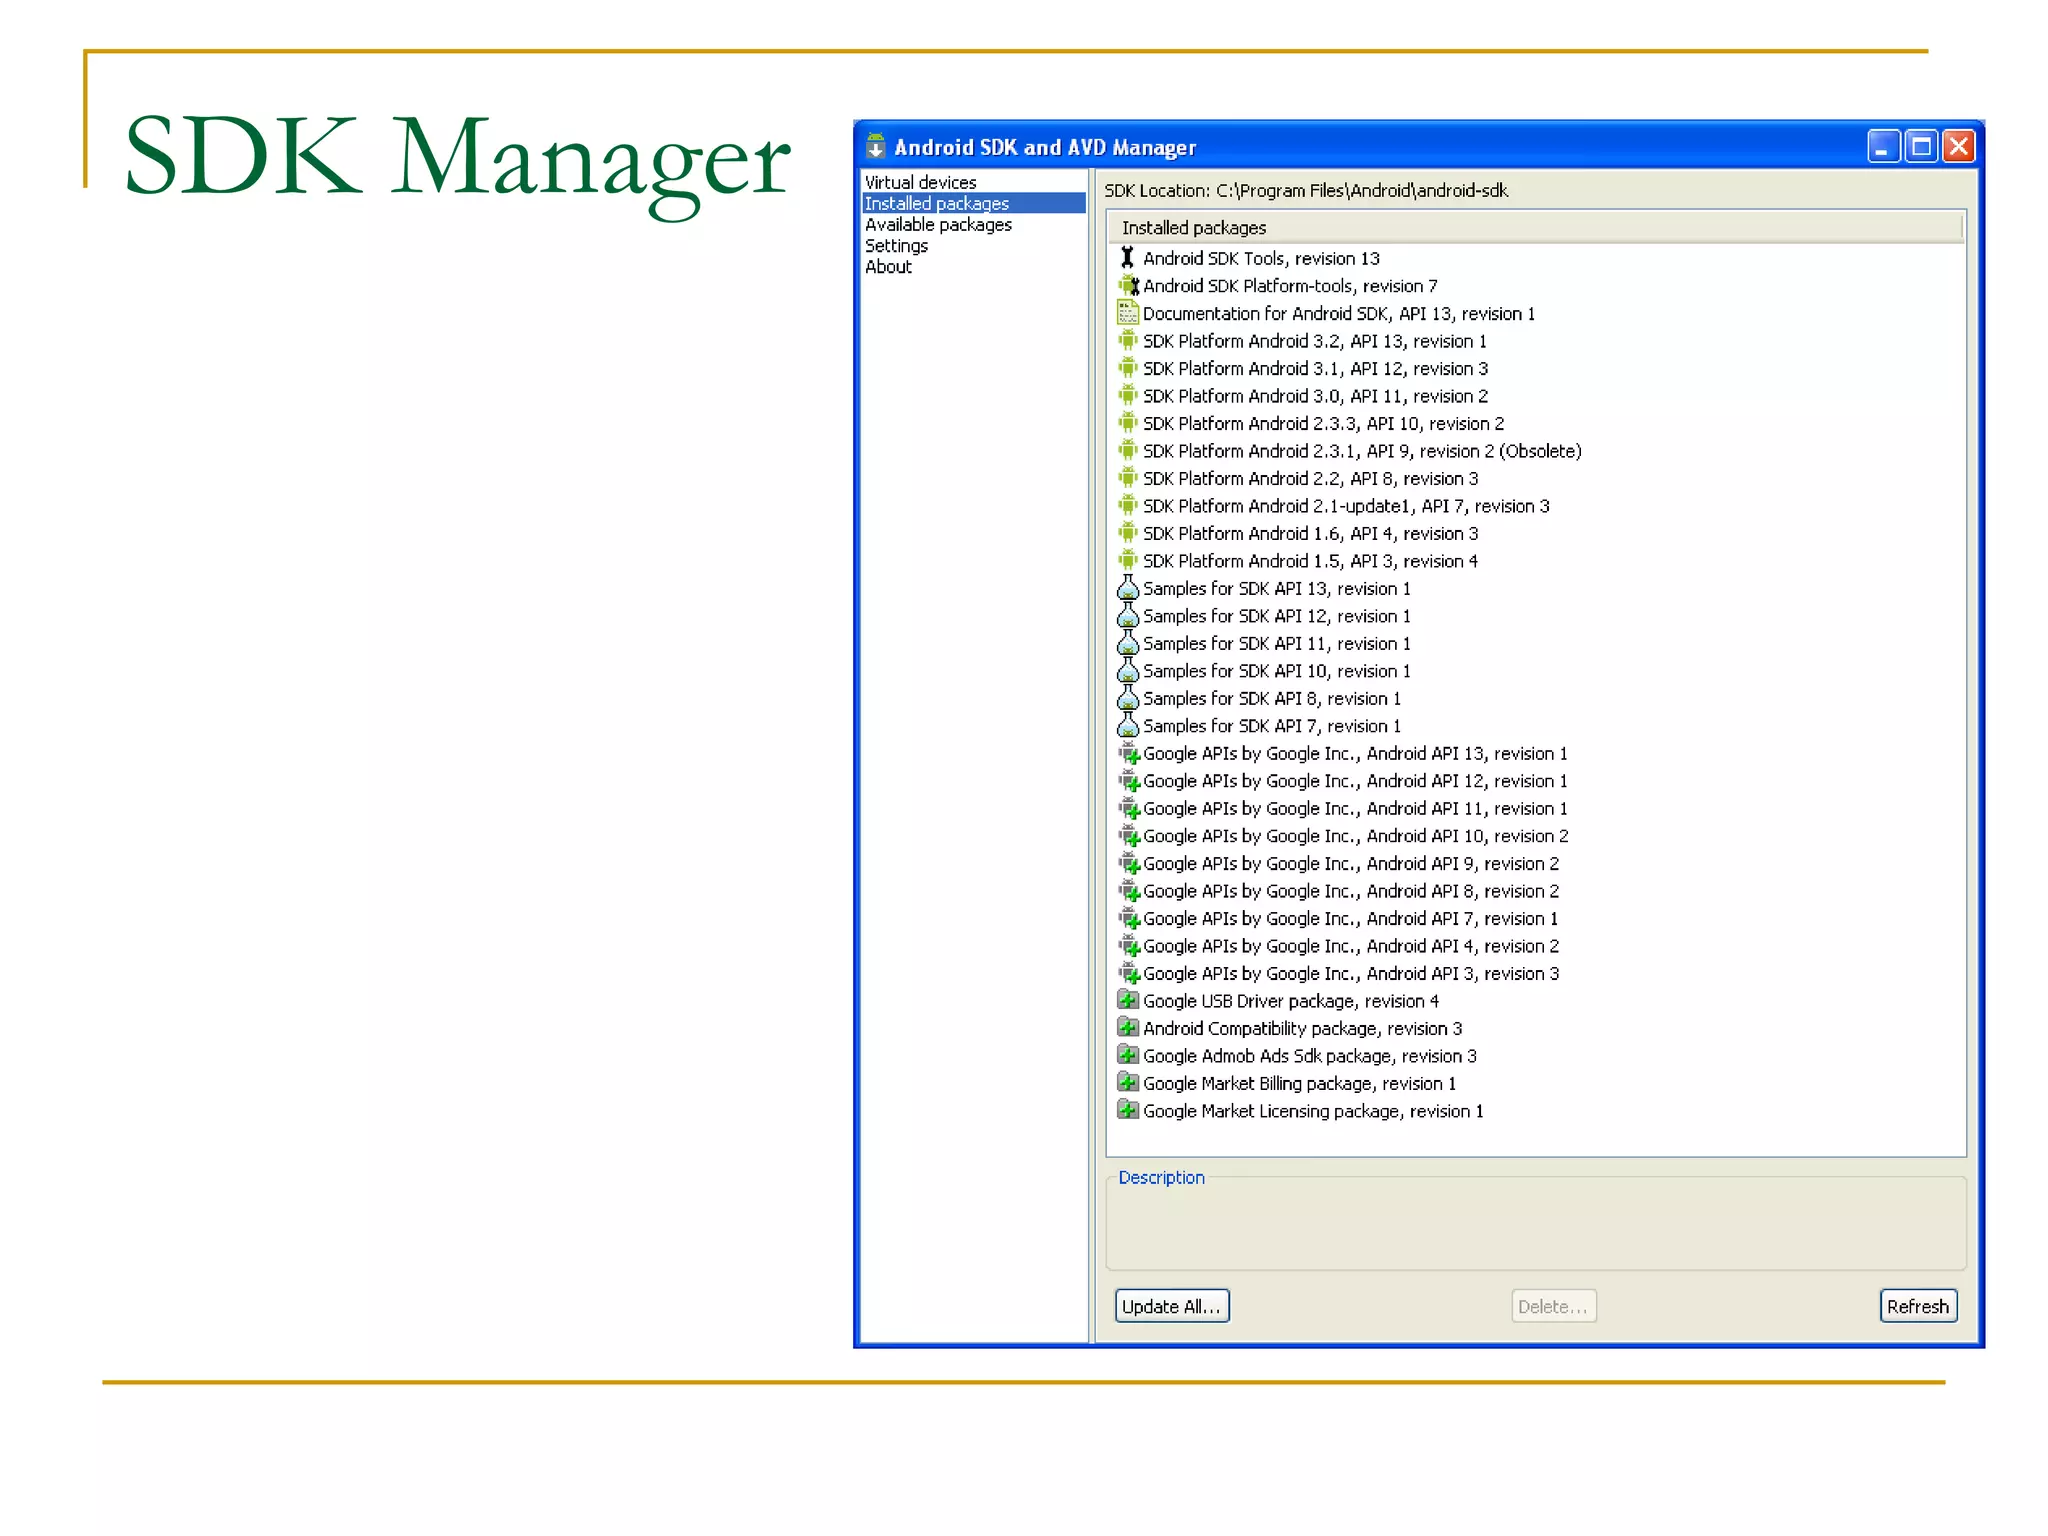Click the SDK Platform Android 3.2 robot icon
This screenshot has width=2048, height=1536.
(1128, 341)
